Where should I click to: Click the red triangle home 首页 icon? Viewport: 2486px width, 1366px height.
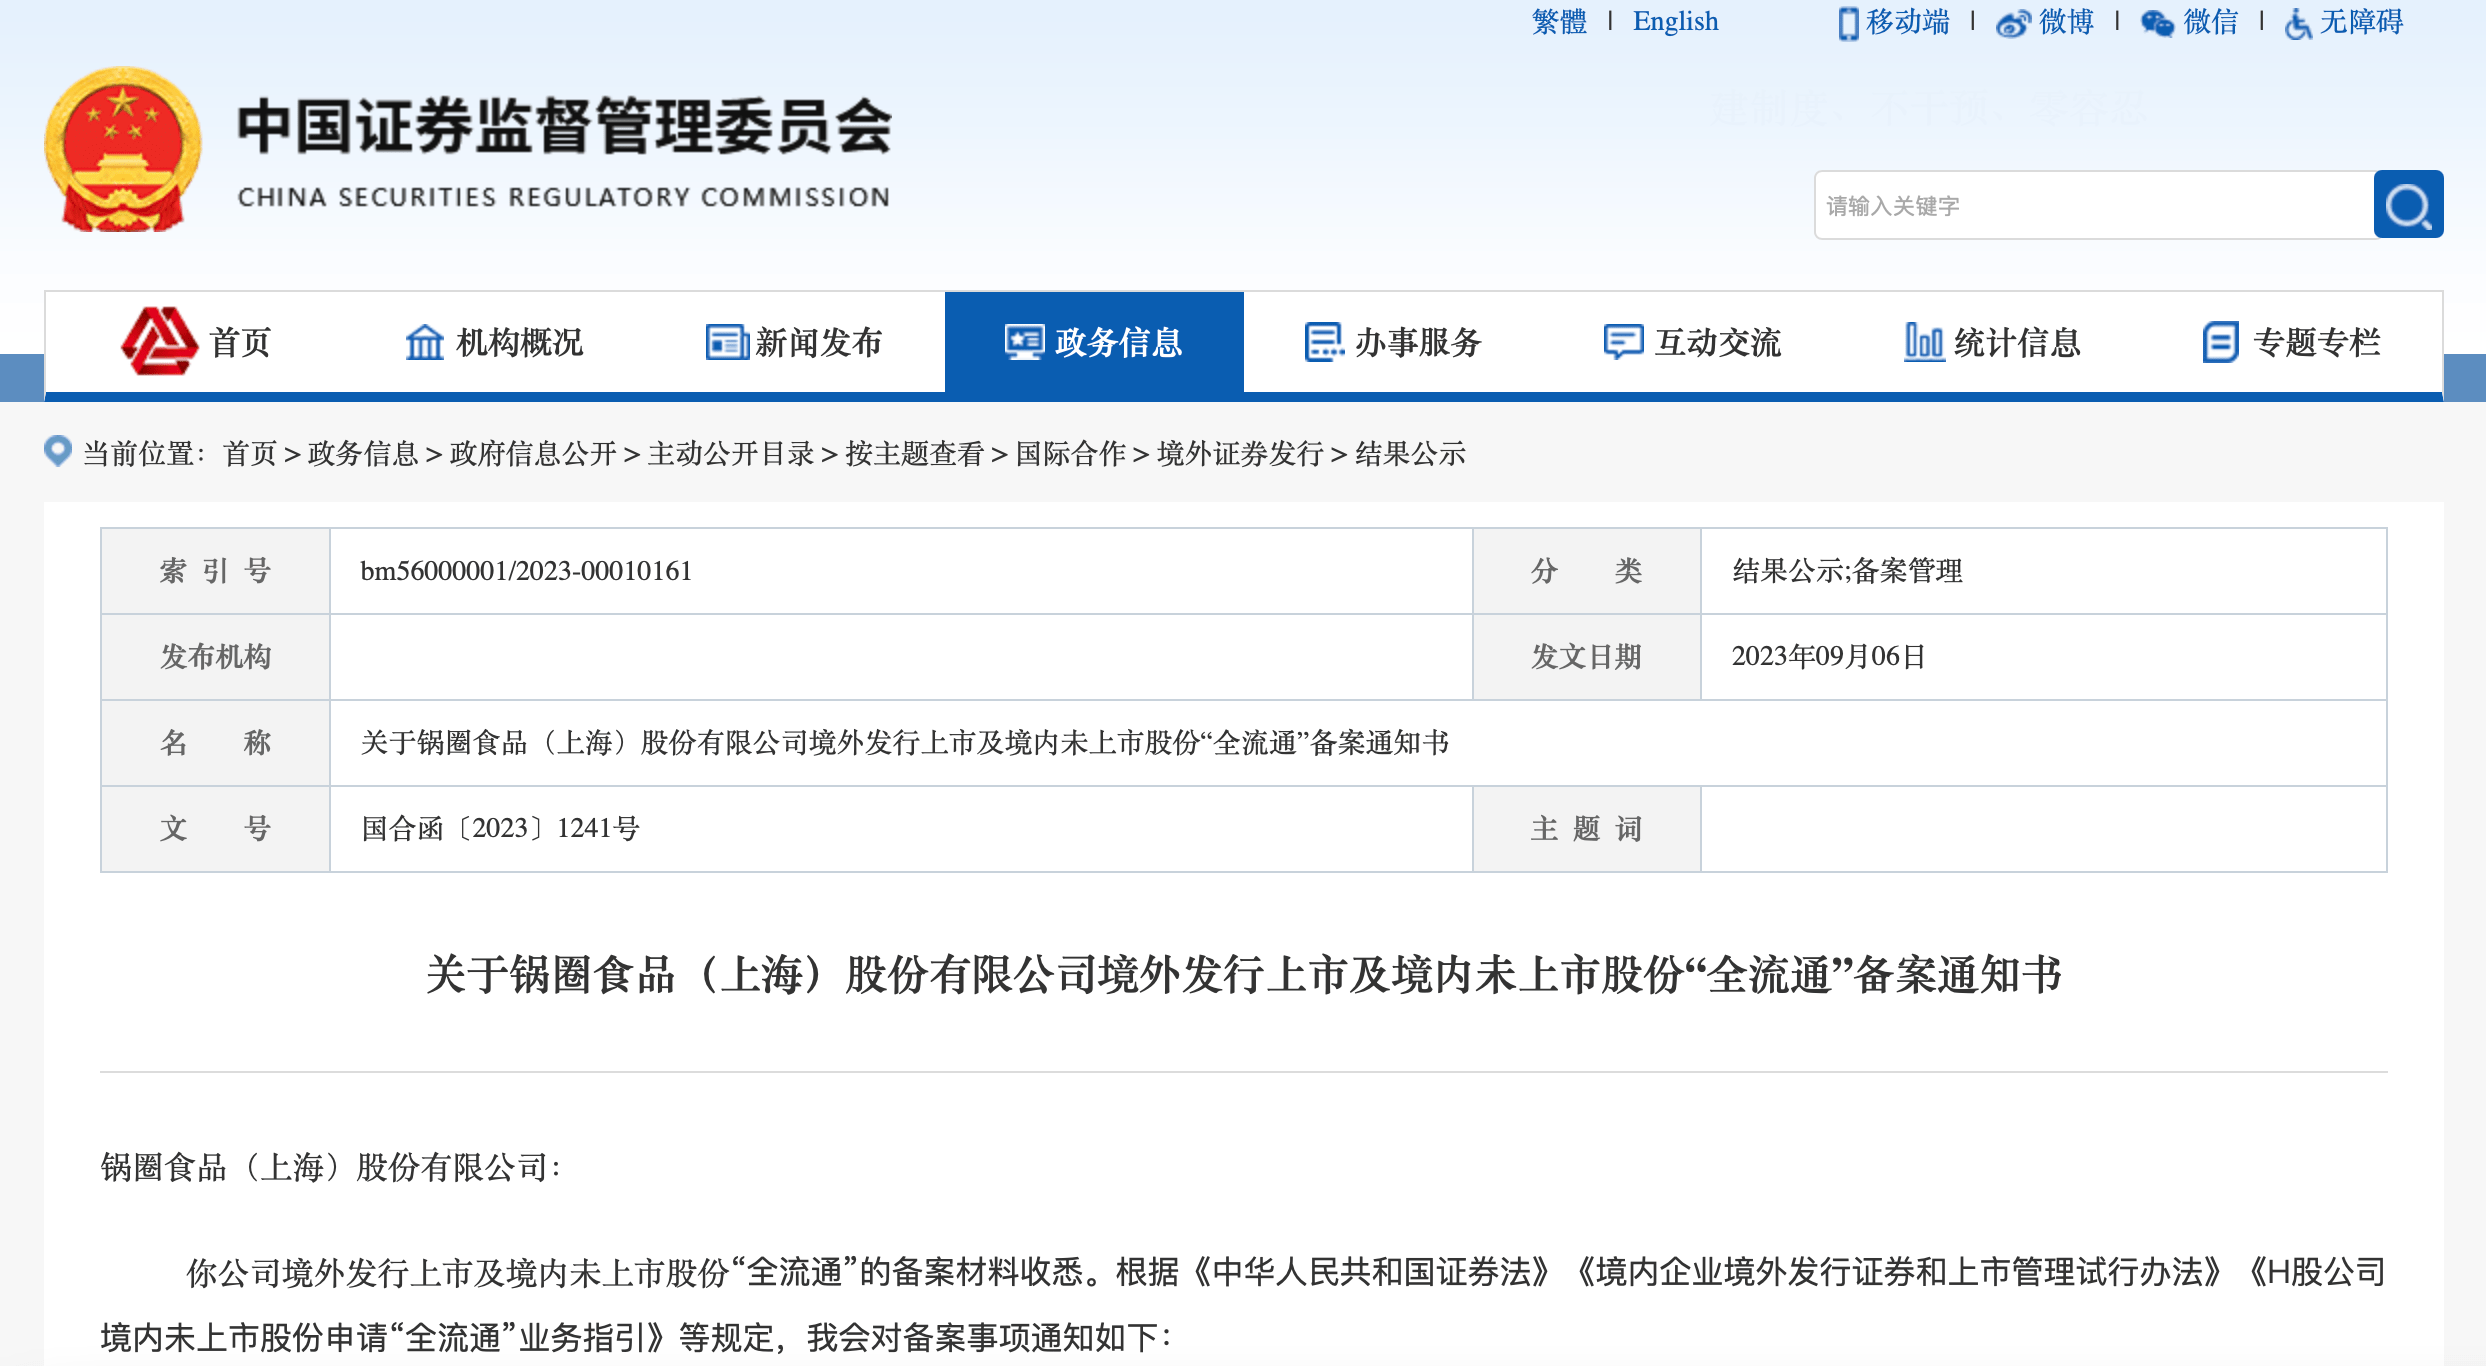pos(159,342)
